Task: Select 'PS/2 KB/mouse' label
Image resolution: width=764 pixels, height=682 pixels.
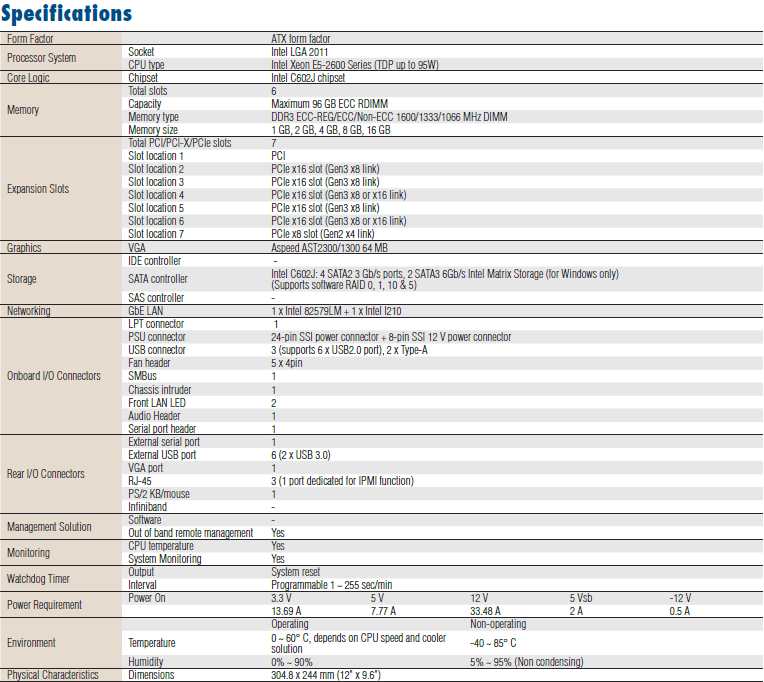Action: point(159,494)
